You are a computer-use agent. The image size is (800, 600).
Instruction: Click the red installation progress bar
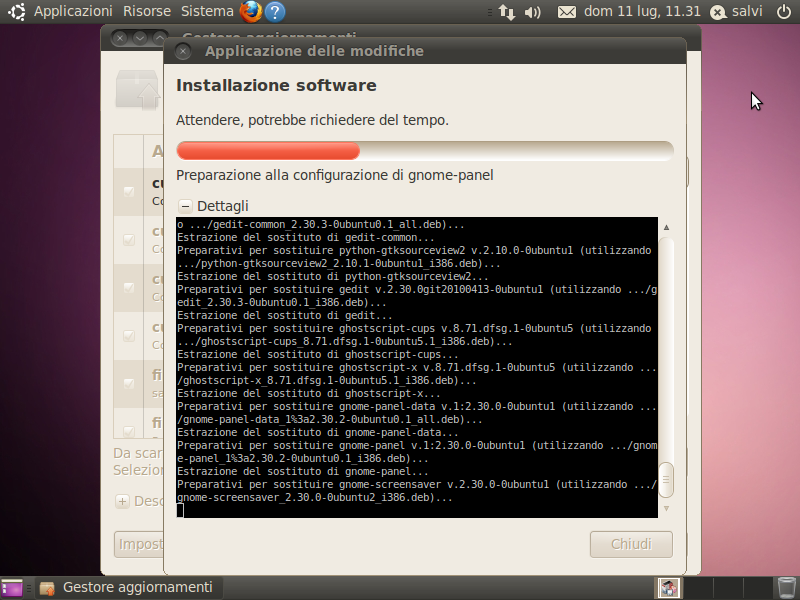coord(268,151)
